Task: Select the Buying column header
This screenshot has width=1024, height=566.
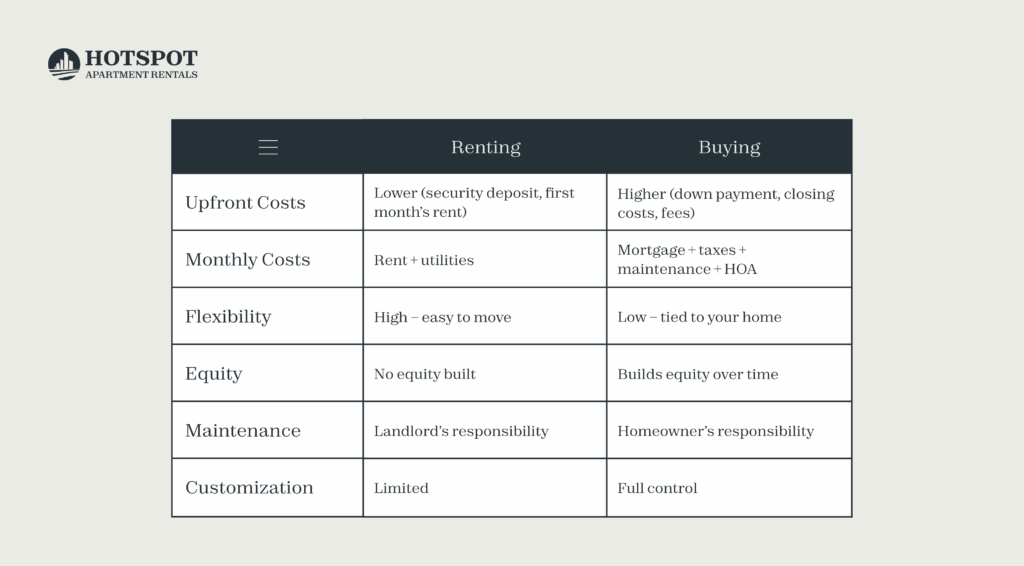Action: tap(729, 148)
